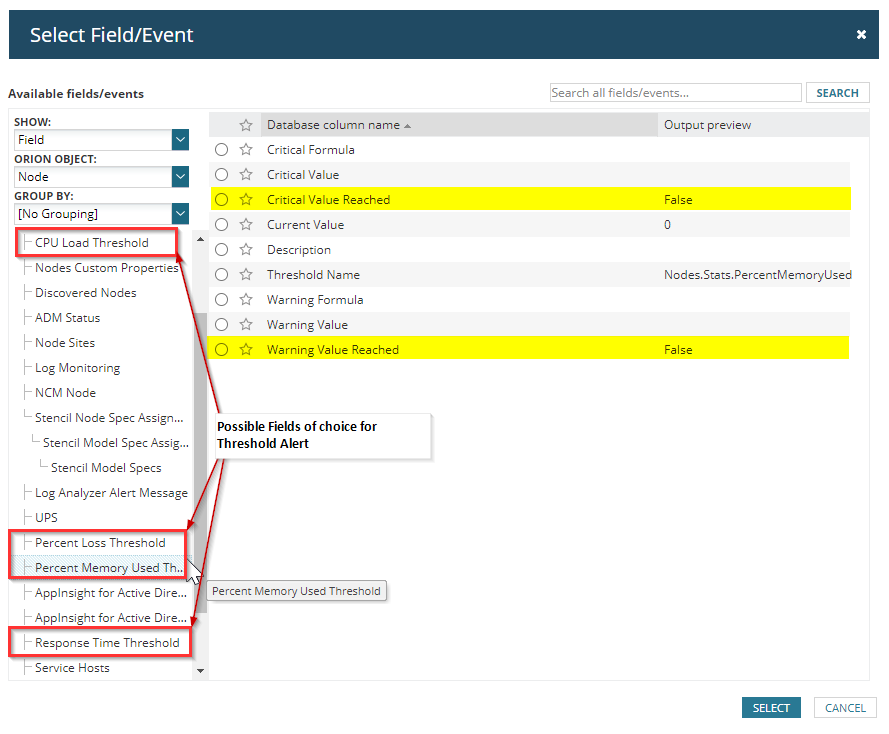Image resolution: width=889 pixels, height=734 pixels.
Task: Expand the Orion Object Node dropdown
Action: [180, 177]
